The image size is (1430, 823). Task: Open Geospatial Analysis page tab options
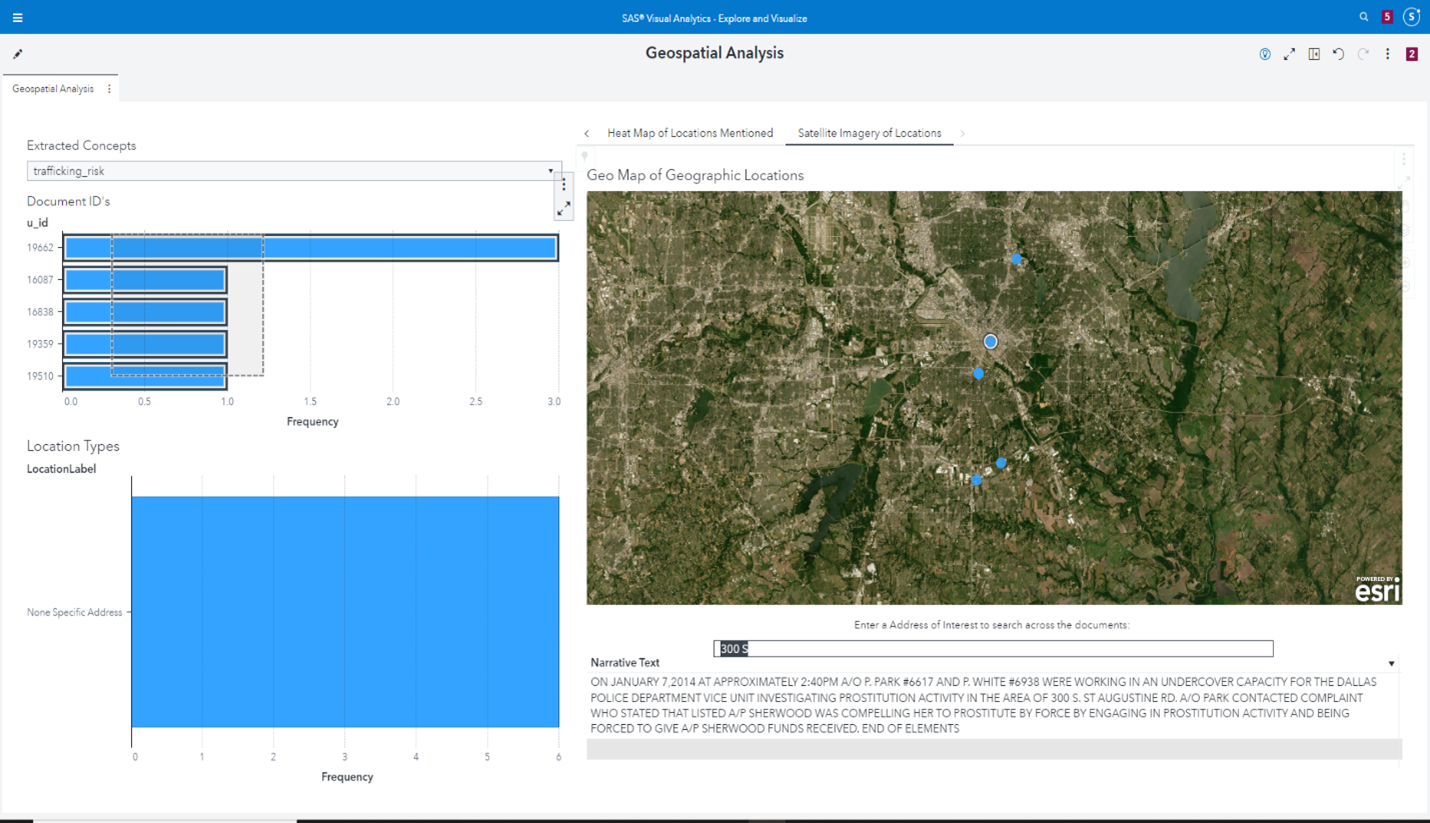click(110, 89)
